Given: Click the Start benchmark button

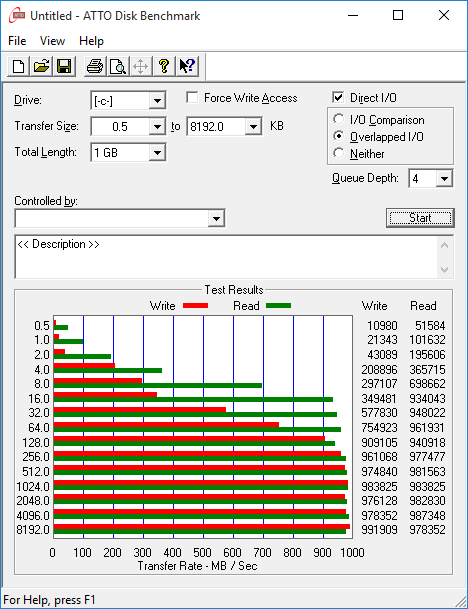Looking at the screenshot, I should click(x=420, y=218).
